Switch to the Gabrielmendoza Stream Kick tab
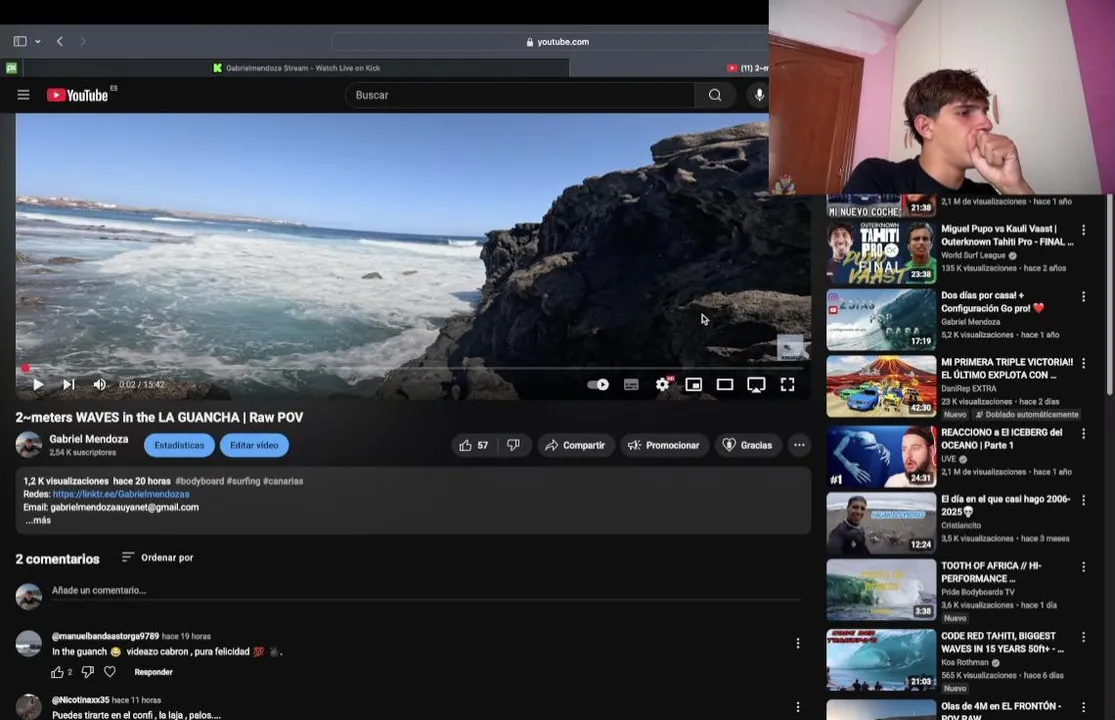This screenshot has width=1115, height=720. pyautogui.click(x=297, y=68)
